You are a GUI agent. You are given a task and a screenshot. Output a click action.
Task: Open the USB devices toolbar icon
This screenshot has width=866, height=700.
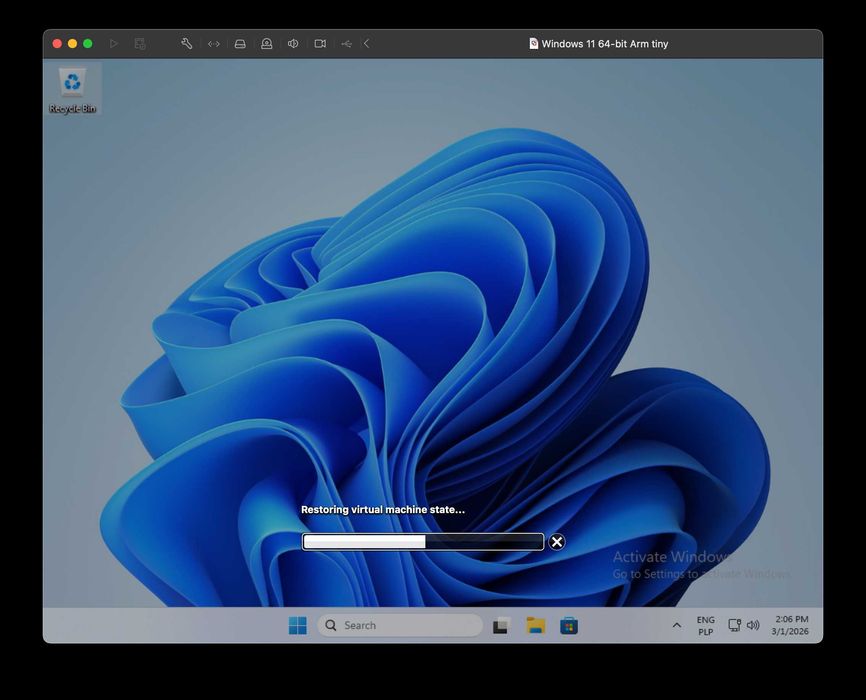point(346,44)
